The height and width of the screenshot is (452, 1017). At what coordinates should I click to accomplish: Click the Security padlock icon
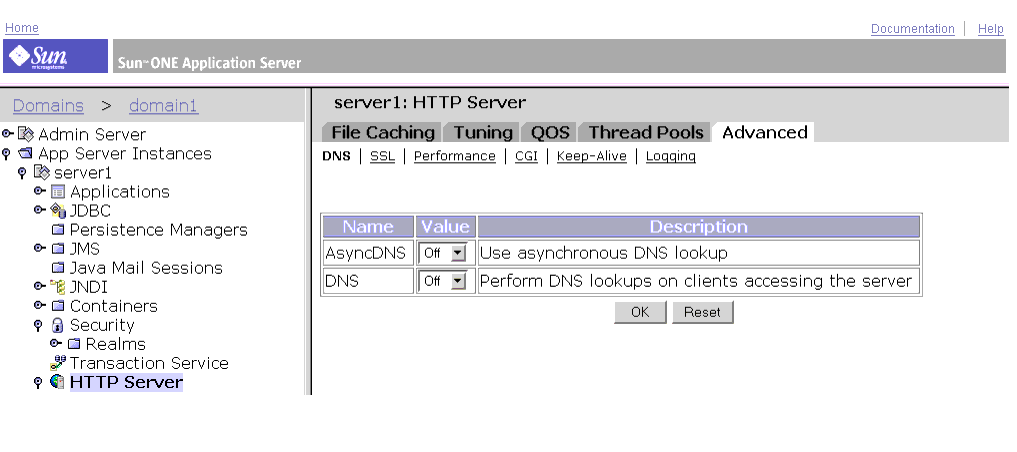pyautogui.click(x=58, y=325)
